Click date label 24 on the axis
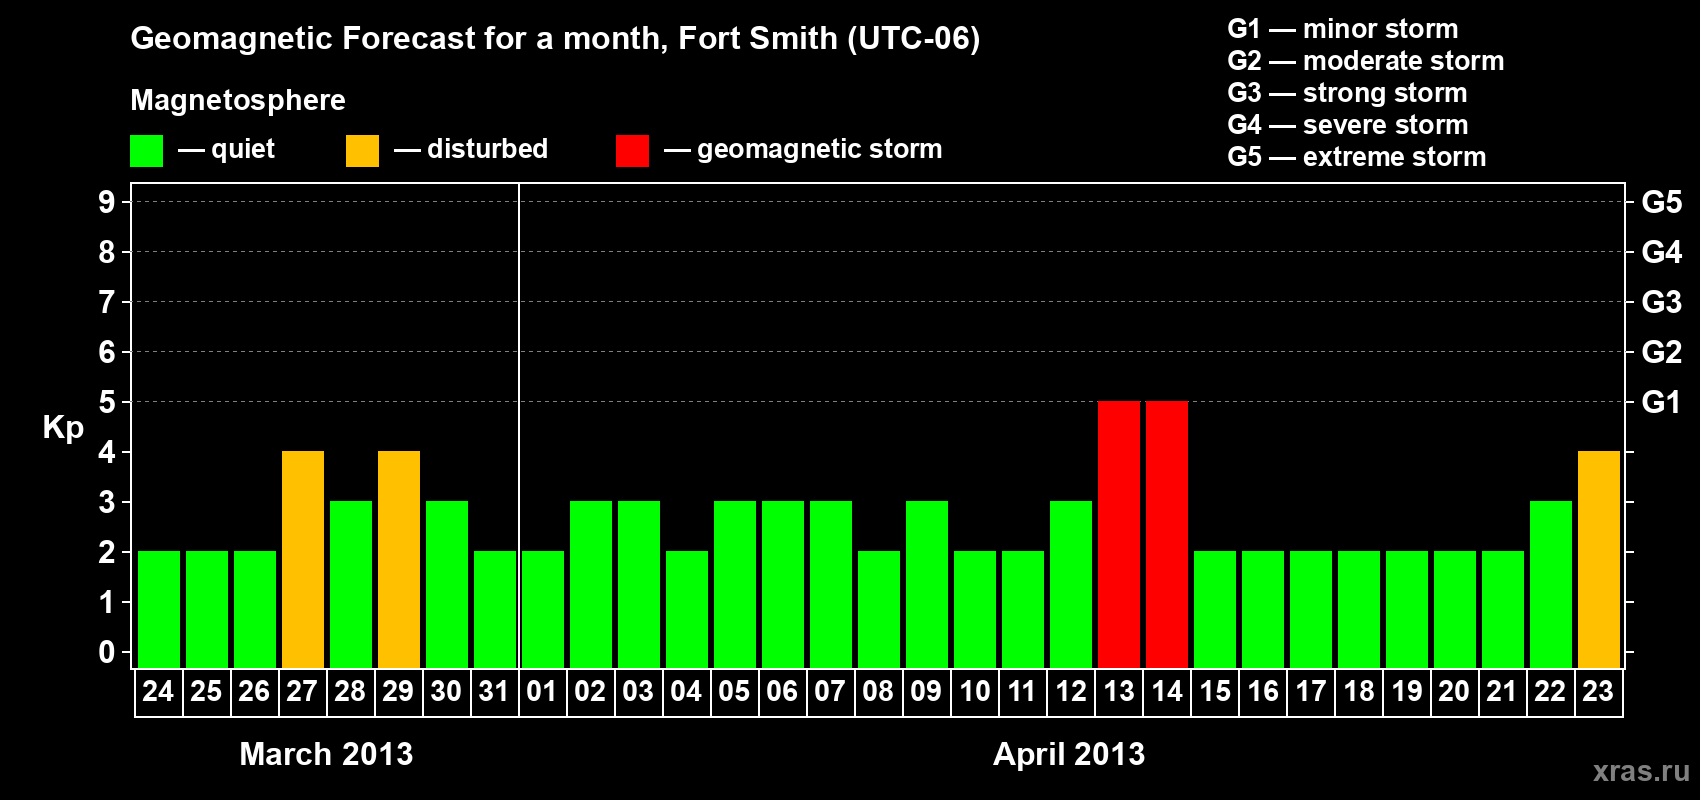The width and height of the screenshot is (1700, 800). [158, 691]
